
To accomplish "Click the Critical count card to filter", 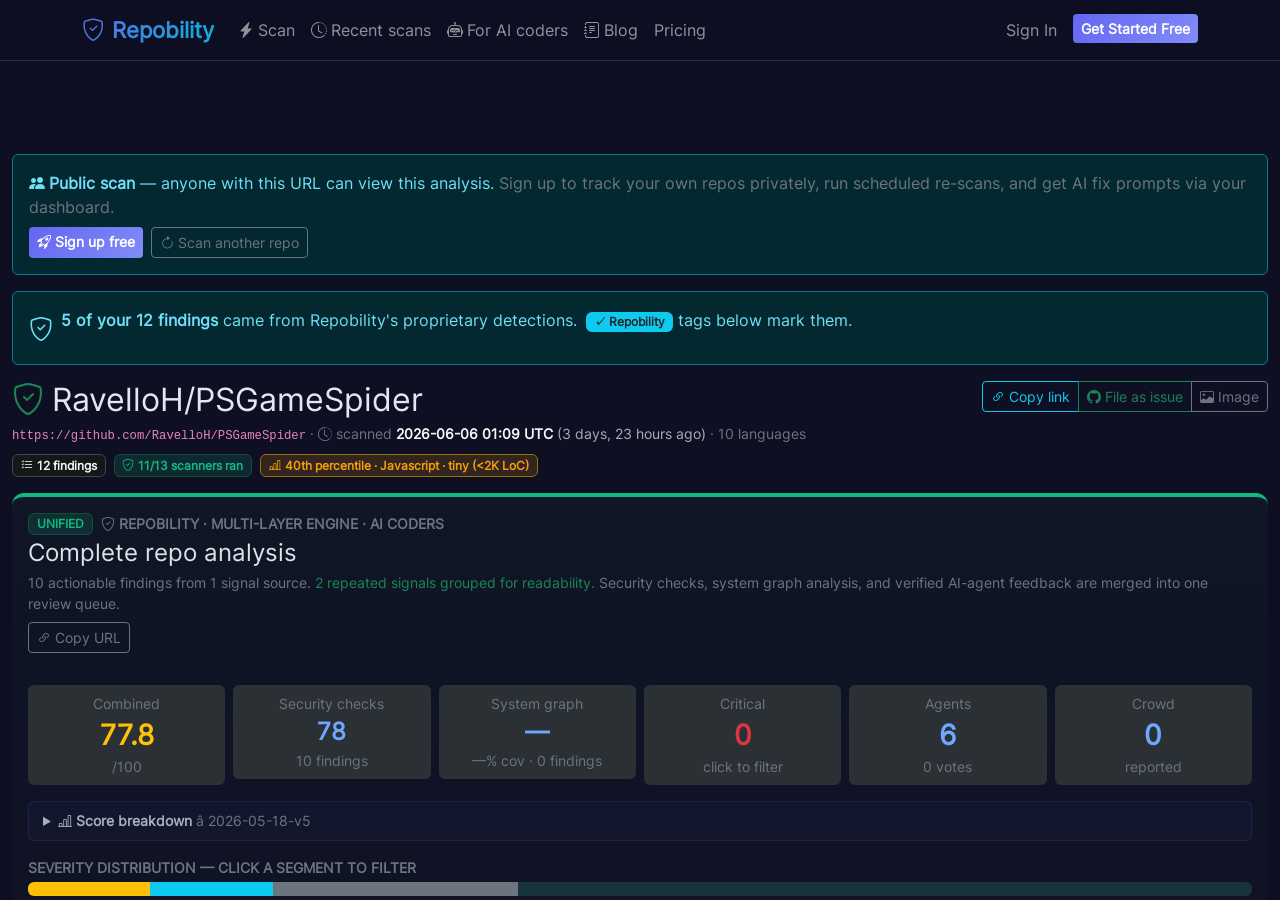I will click(742, 735).
